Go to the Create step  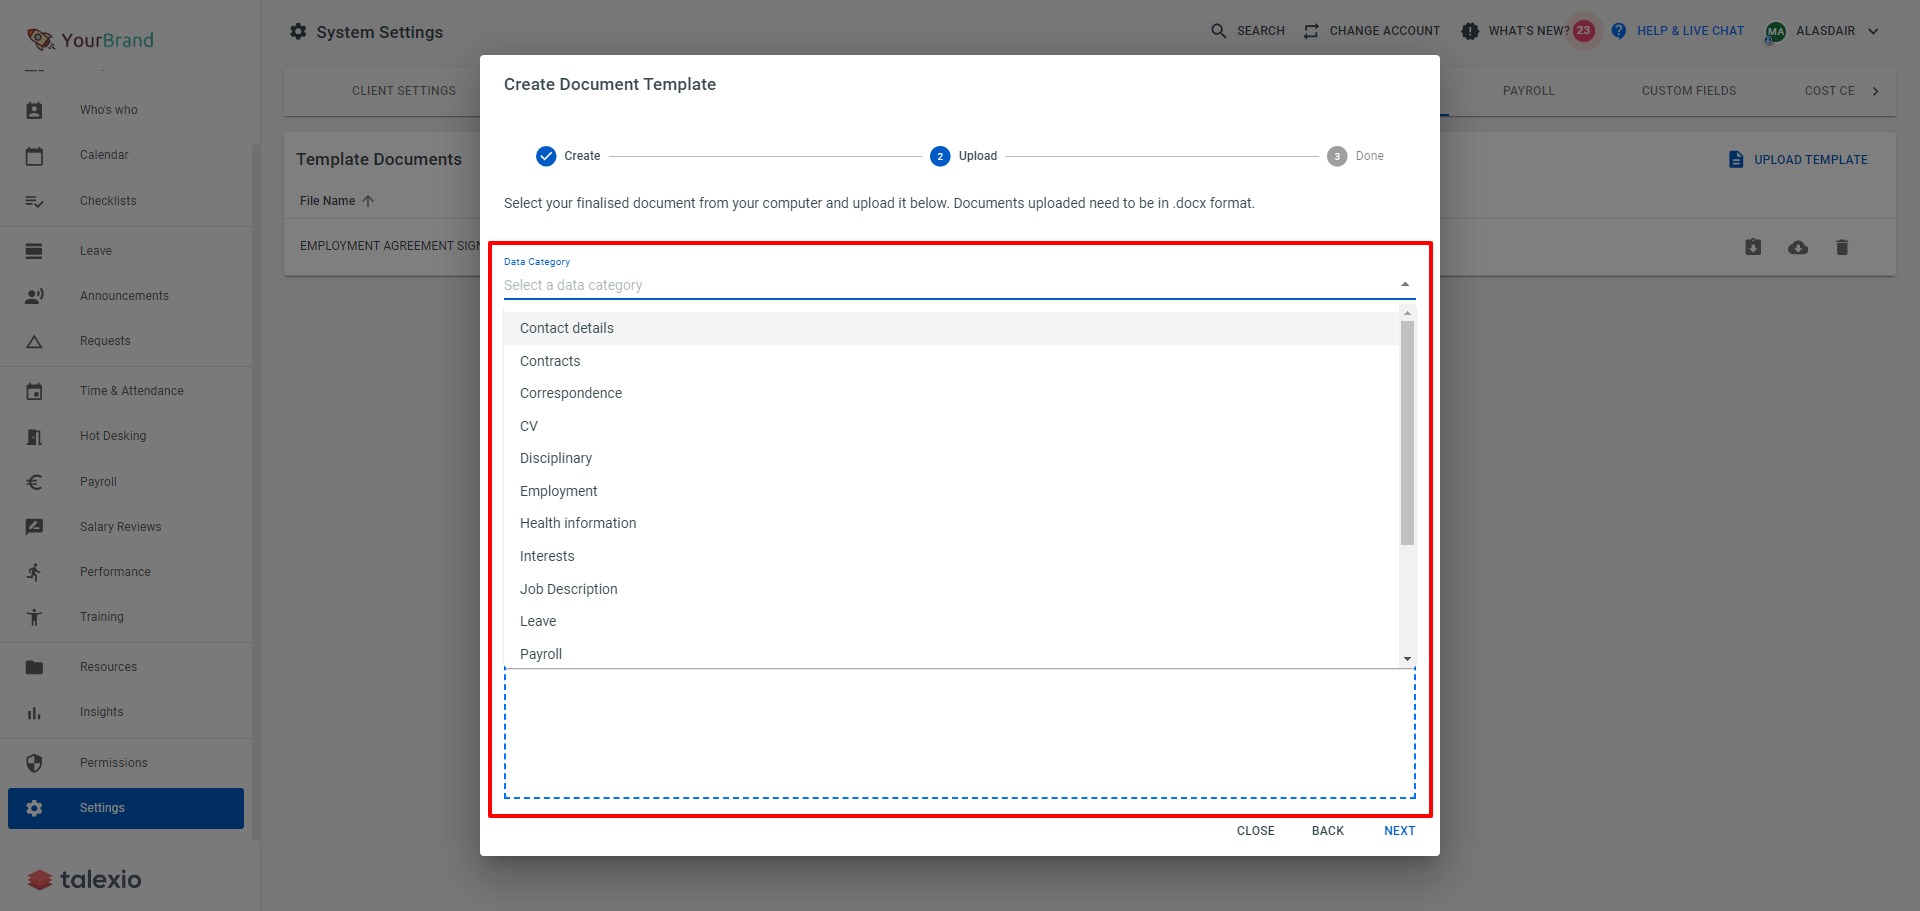tap(568, 156)
